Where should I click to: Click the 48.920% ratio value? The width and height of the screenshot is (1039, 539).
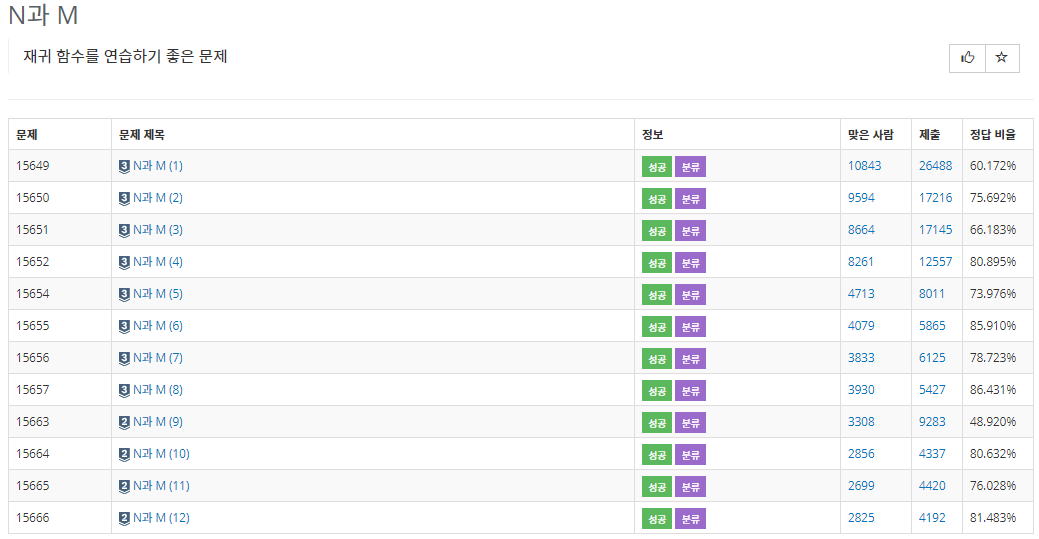pos(993,422)
